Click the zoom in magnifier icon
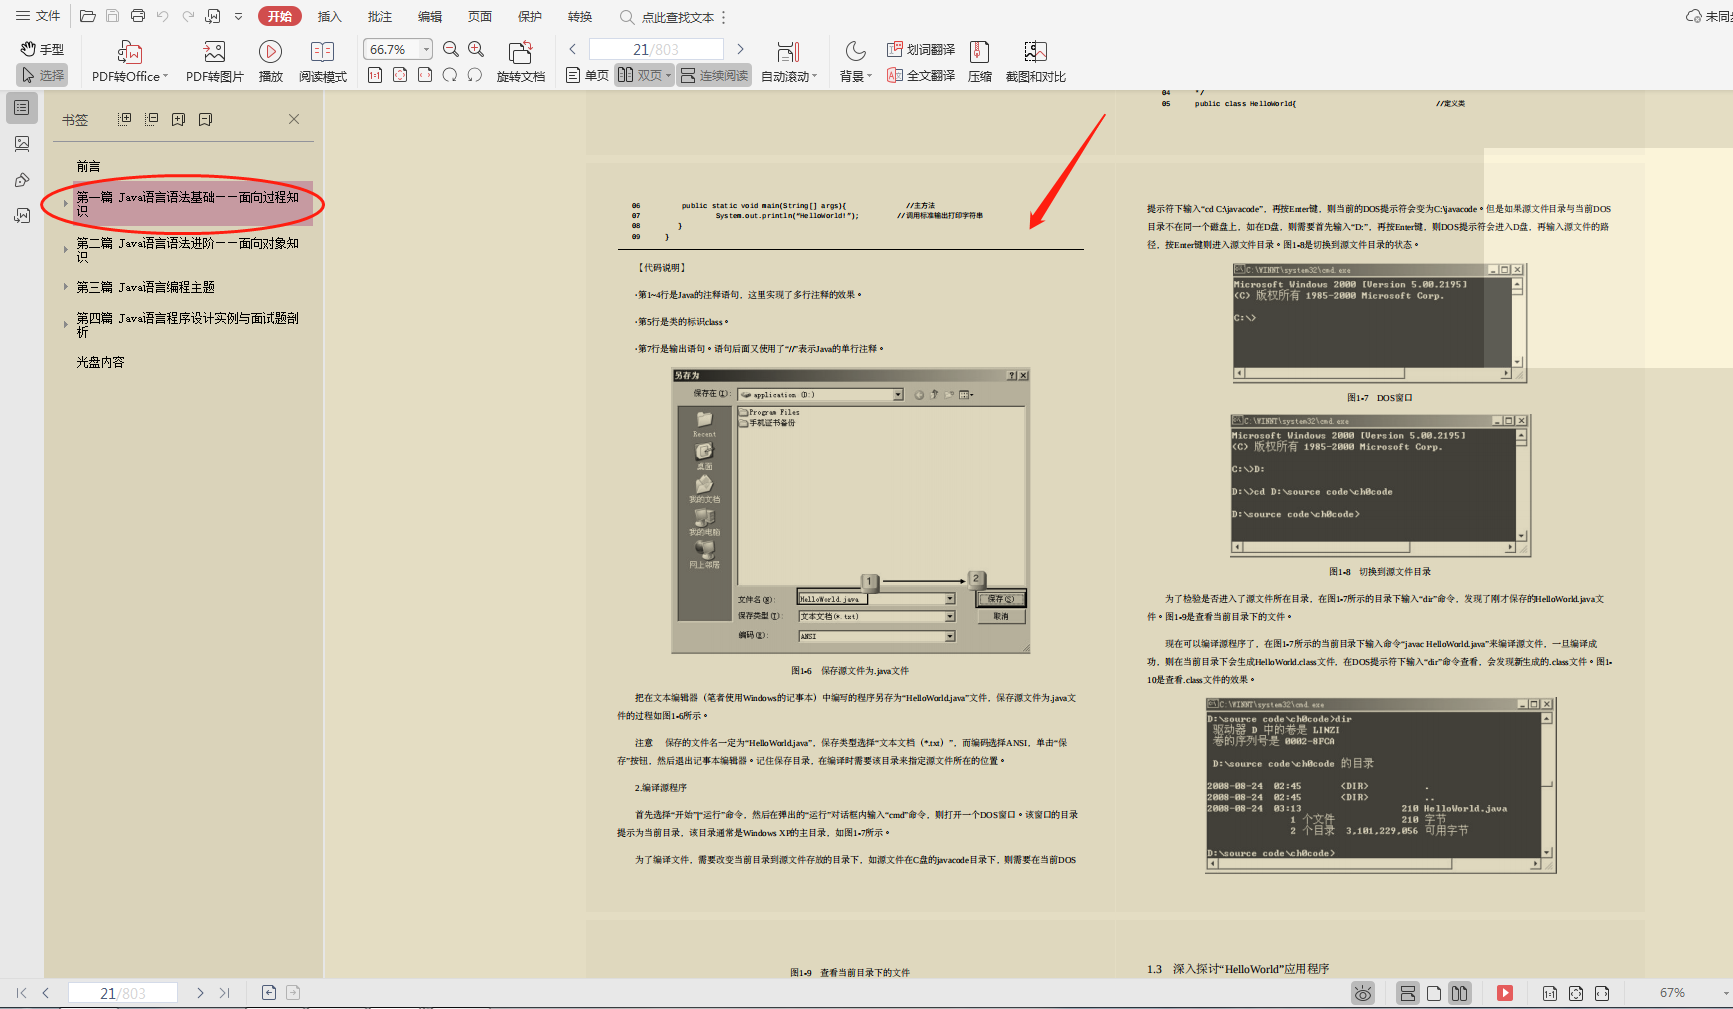This screenshot has width=1733, height=1009. [x=476, y=49]
